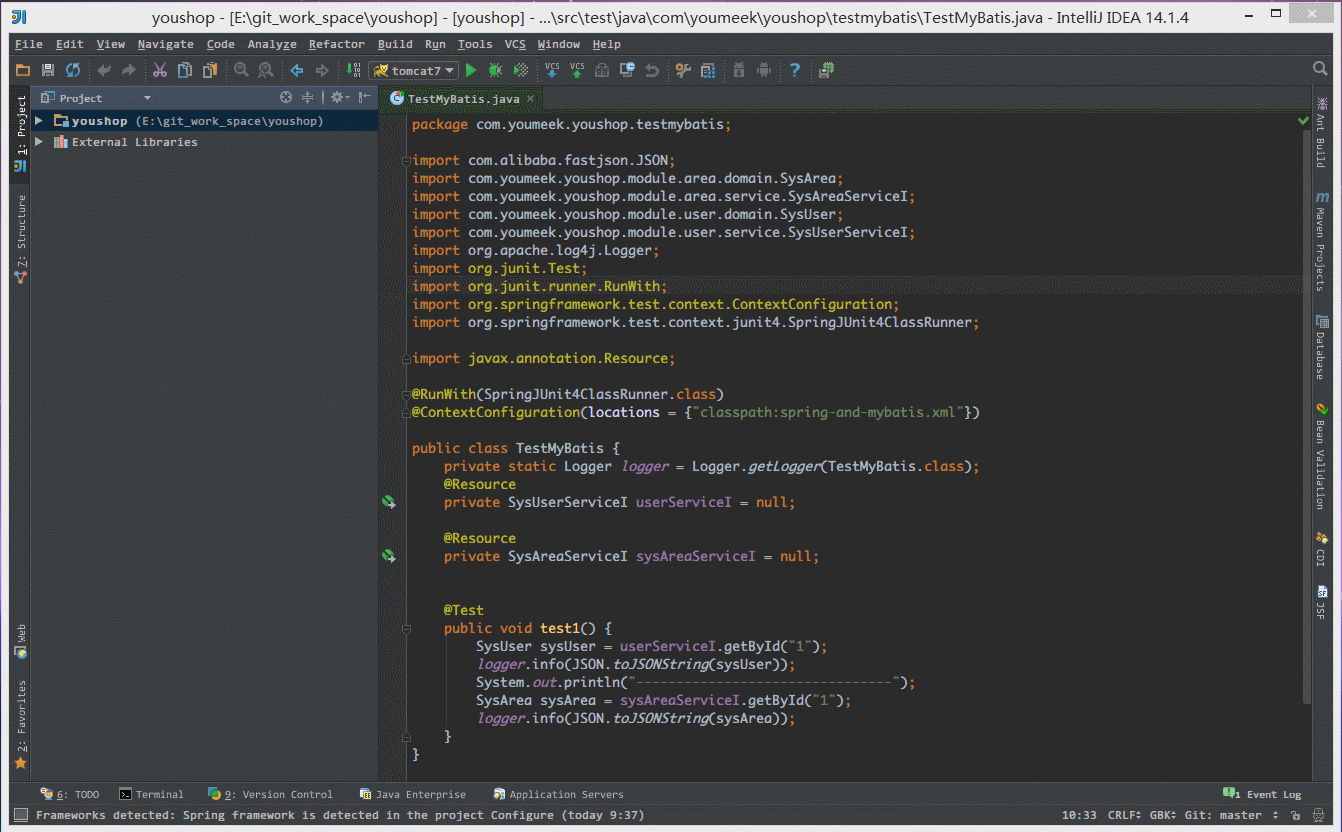Expand the youshop project tree node
The image size is (1342, 832).
tap(39, 121)
